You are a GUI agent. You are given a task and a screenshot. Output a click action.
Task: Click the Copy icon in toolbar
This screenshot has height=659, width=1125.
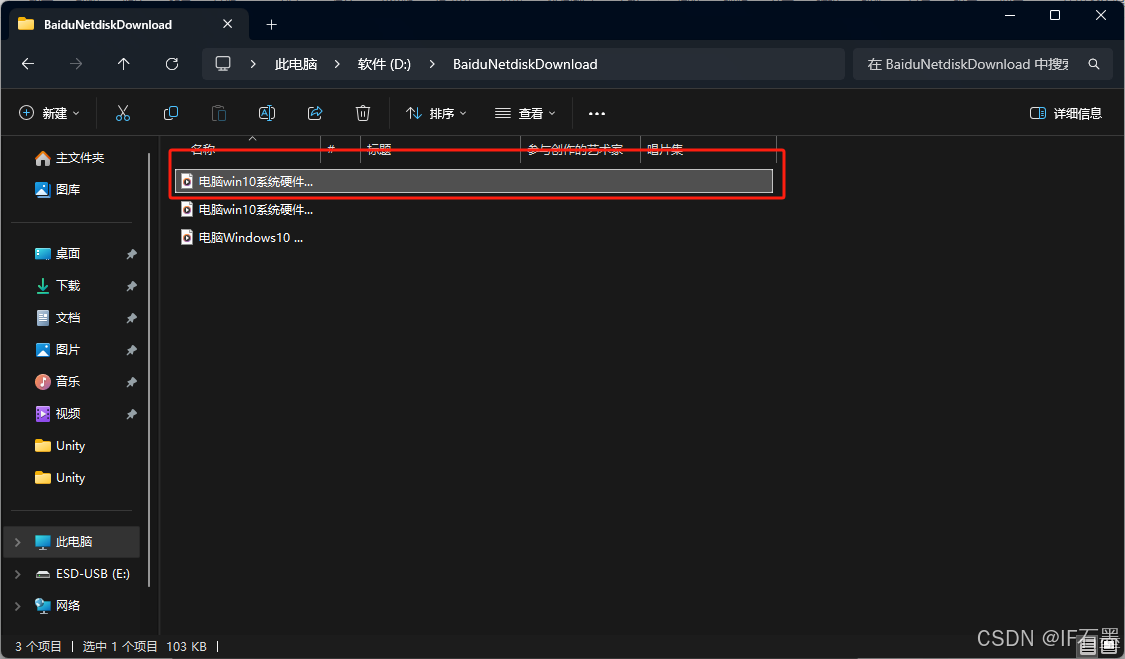point(171,113)
